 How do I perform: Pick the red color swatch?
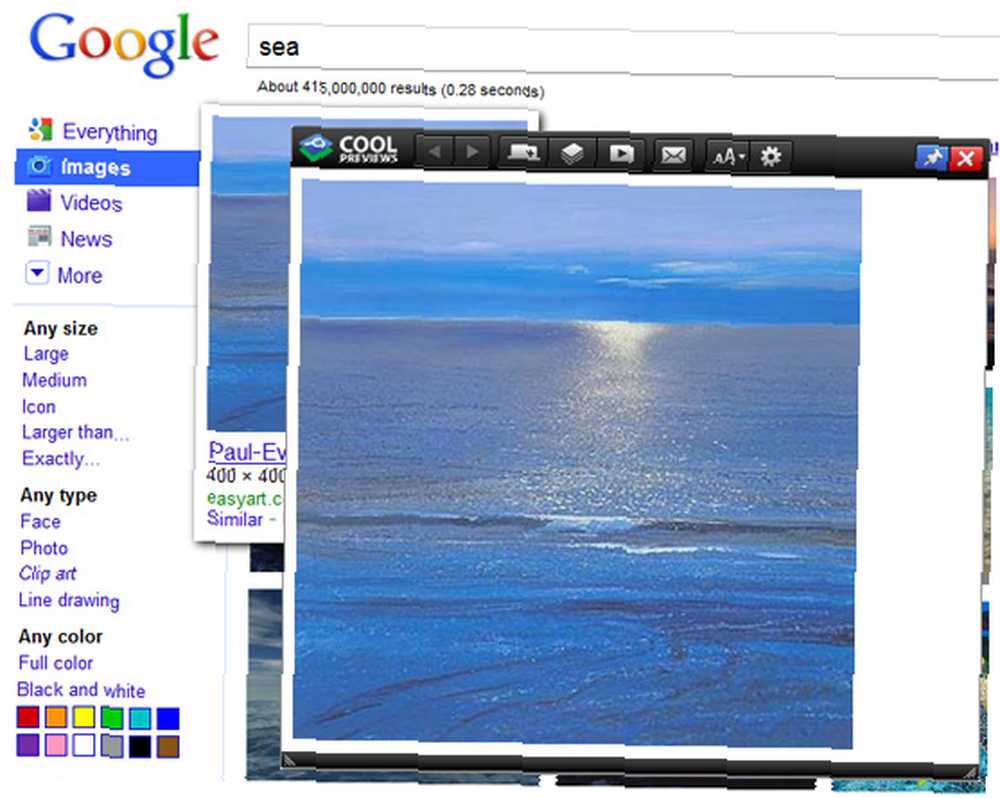point(28,717)
